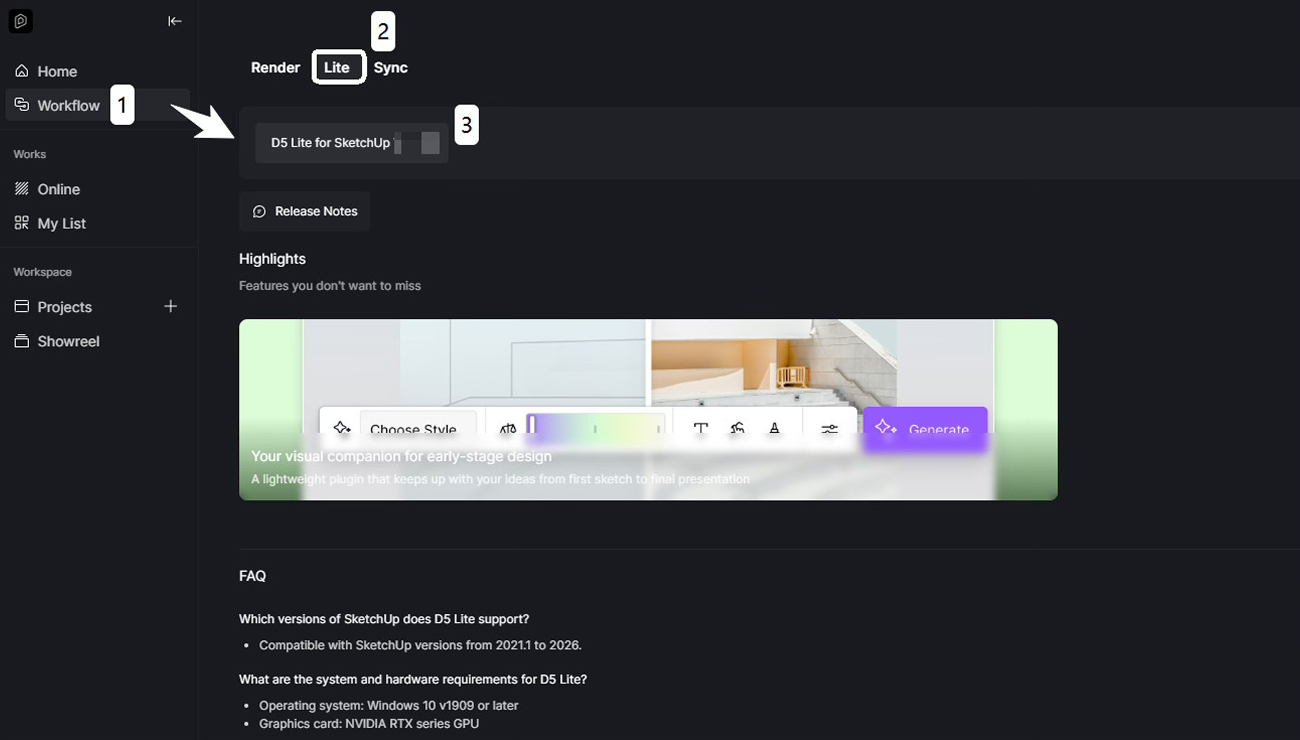Screen dimensions: 1300x740
Task: Open the Workflow section in sidebar
Action: pos(97,105)
